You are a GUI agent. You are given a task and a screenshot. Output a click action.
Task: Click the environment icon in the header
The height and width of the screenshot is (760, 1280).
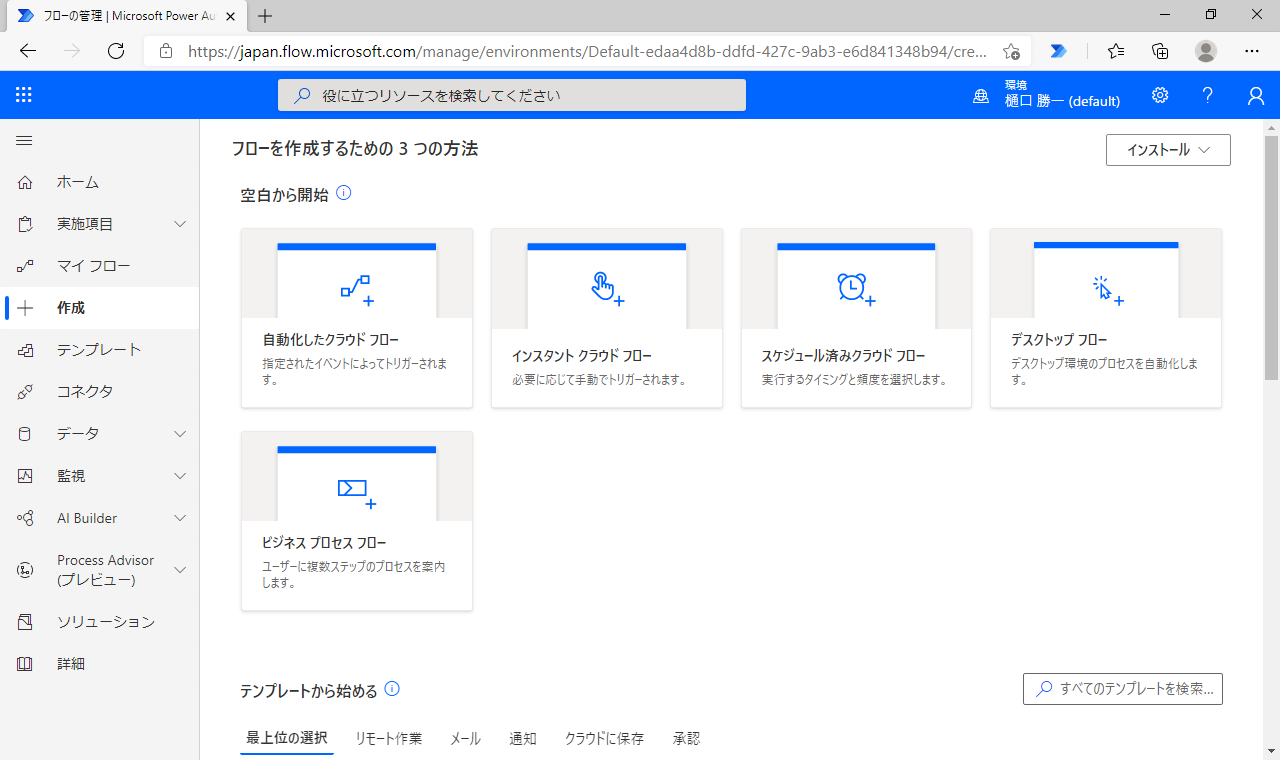point(981,96)
